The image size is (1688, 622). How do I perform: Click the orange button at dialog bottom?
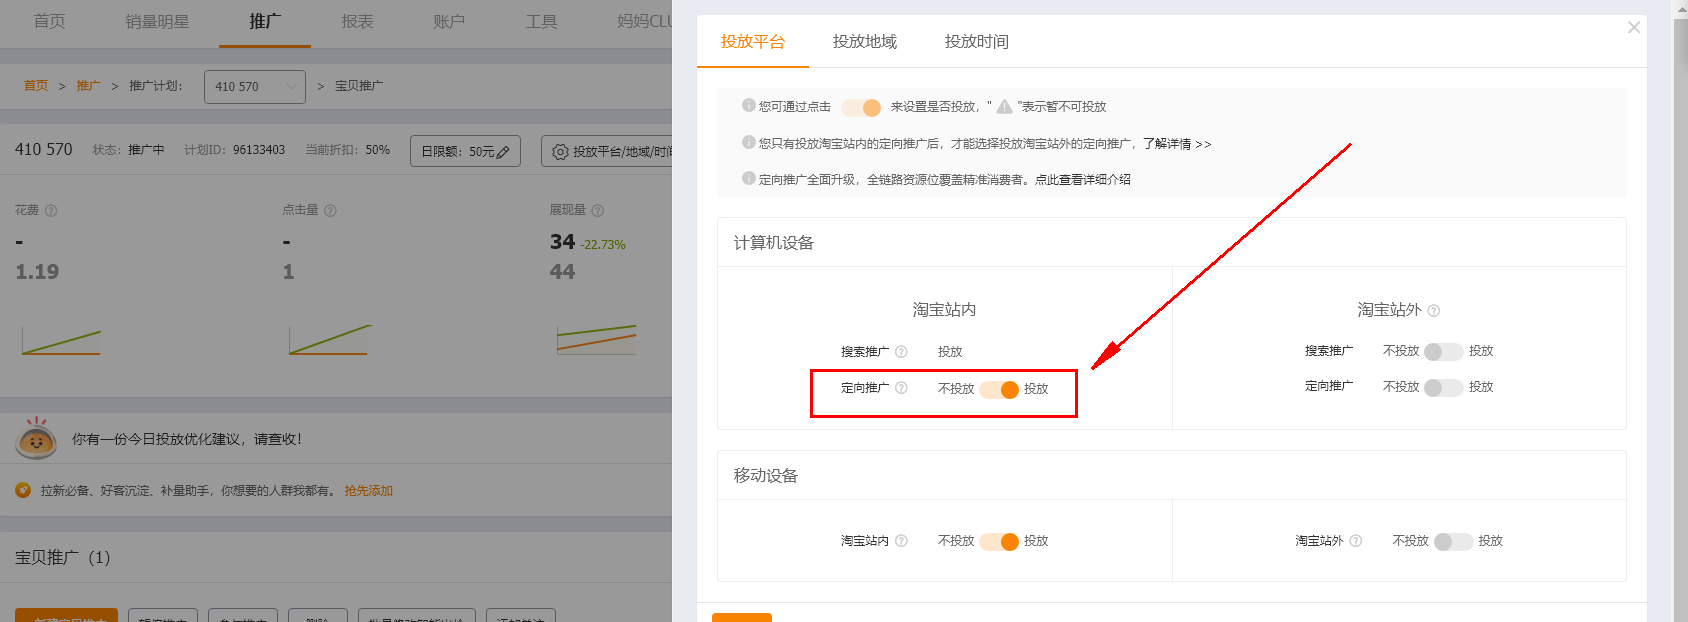point(742,618)
